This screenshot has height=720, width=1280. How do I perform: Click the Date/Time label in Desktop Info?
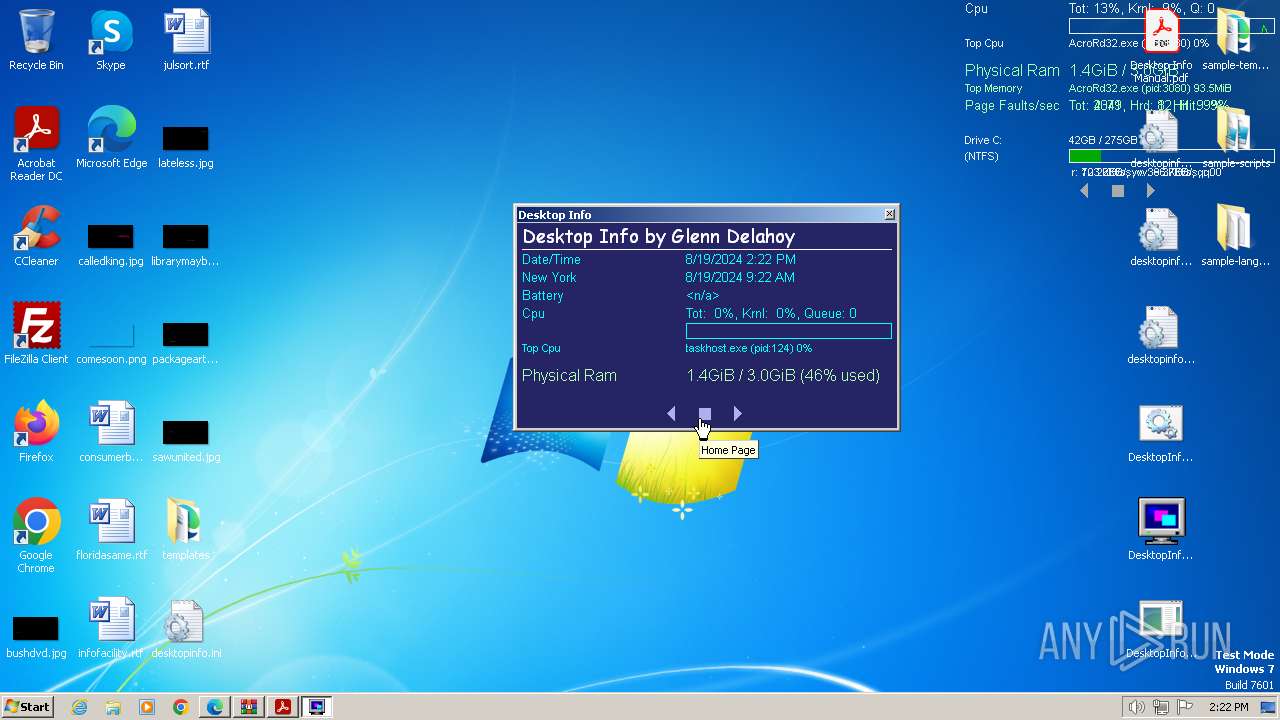click(x=551, y=259)
